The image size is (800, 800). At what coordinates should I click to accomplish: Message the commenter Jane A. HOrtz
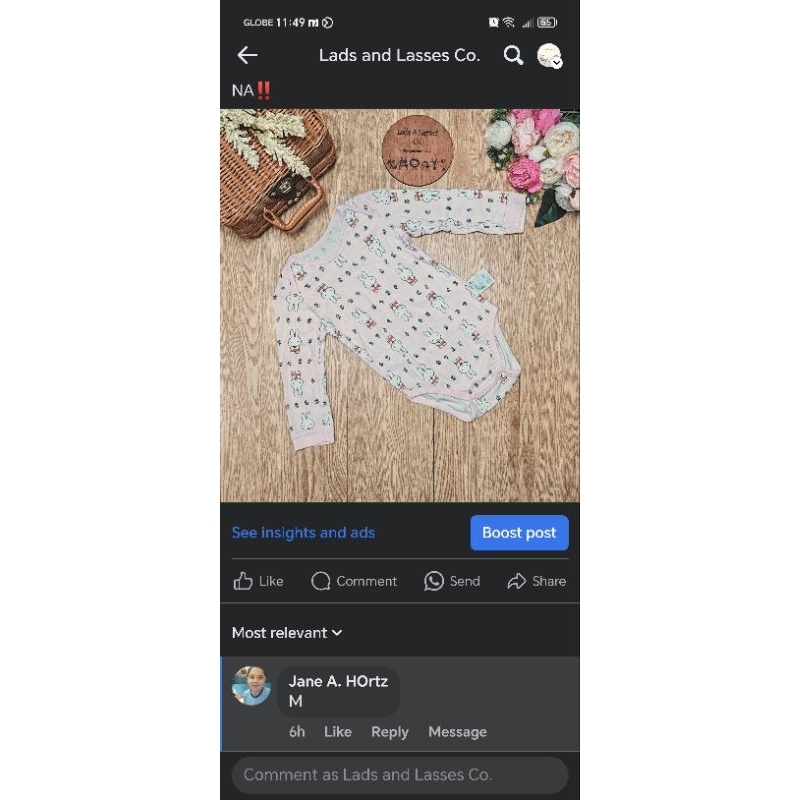point(458,732)
